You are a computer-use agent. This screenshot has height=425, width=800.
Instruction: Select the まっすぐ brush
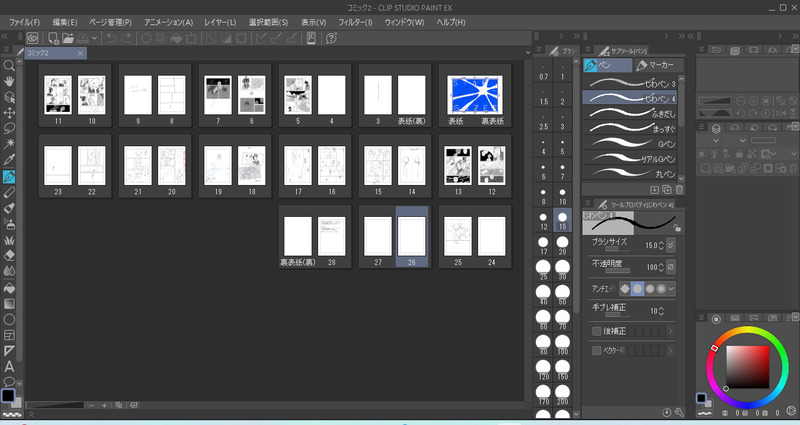pos(630,128)
